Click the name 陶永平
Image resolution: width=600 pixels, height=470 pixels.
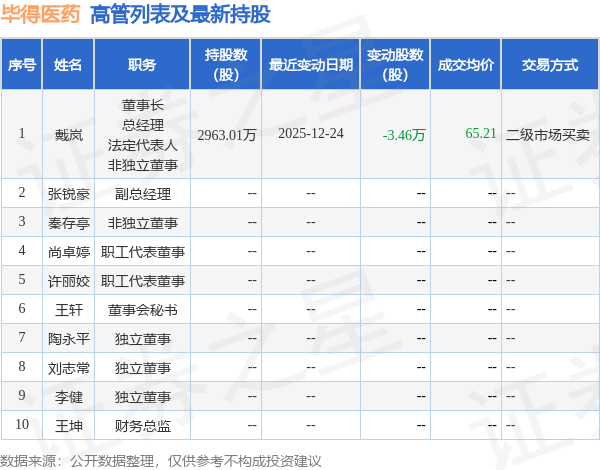(x=68, y=339)
